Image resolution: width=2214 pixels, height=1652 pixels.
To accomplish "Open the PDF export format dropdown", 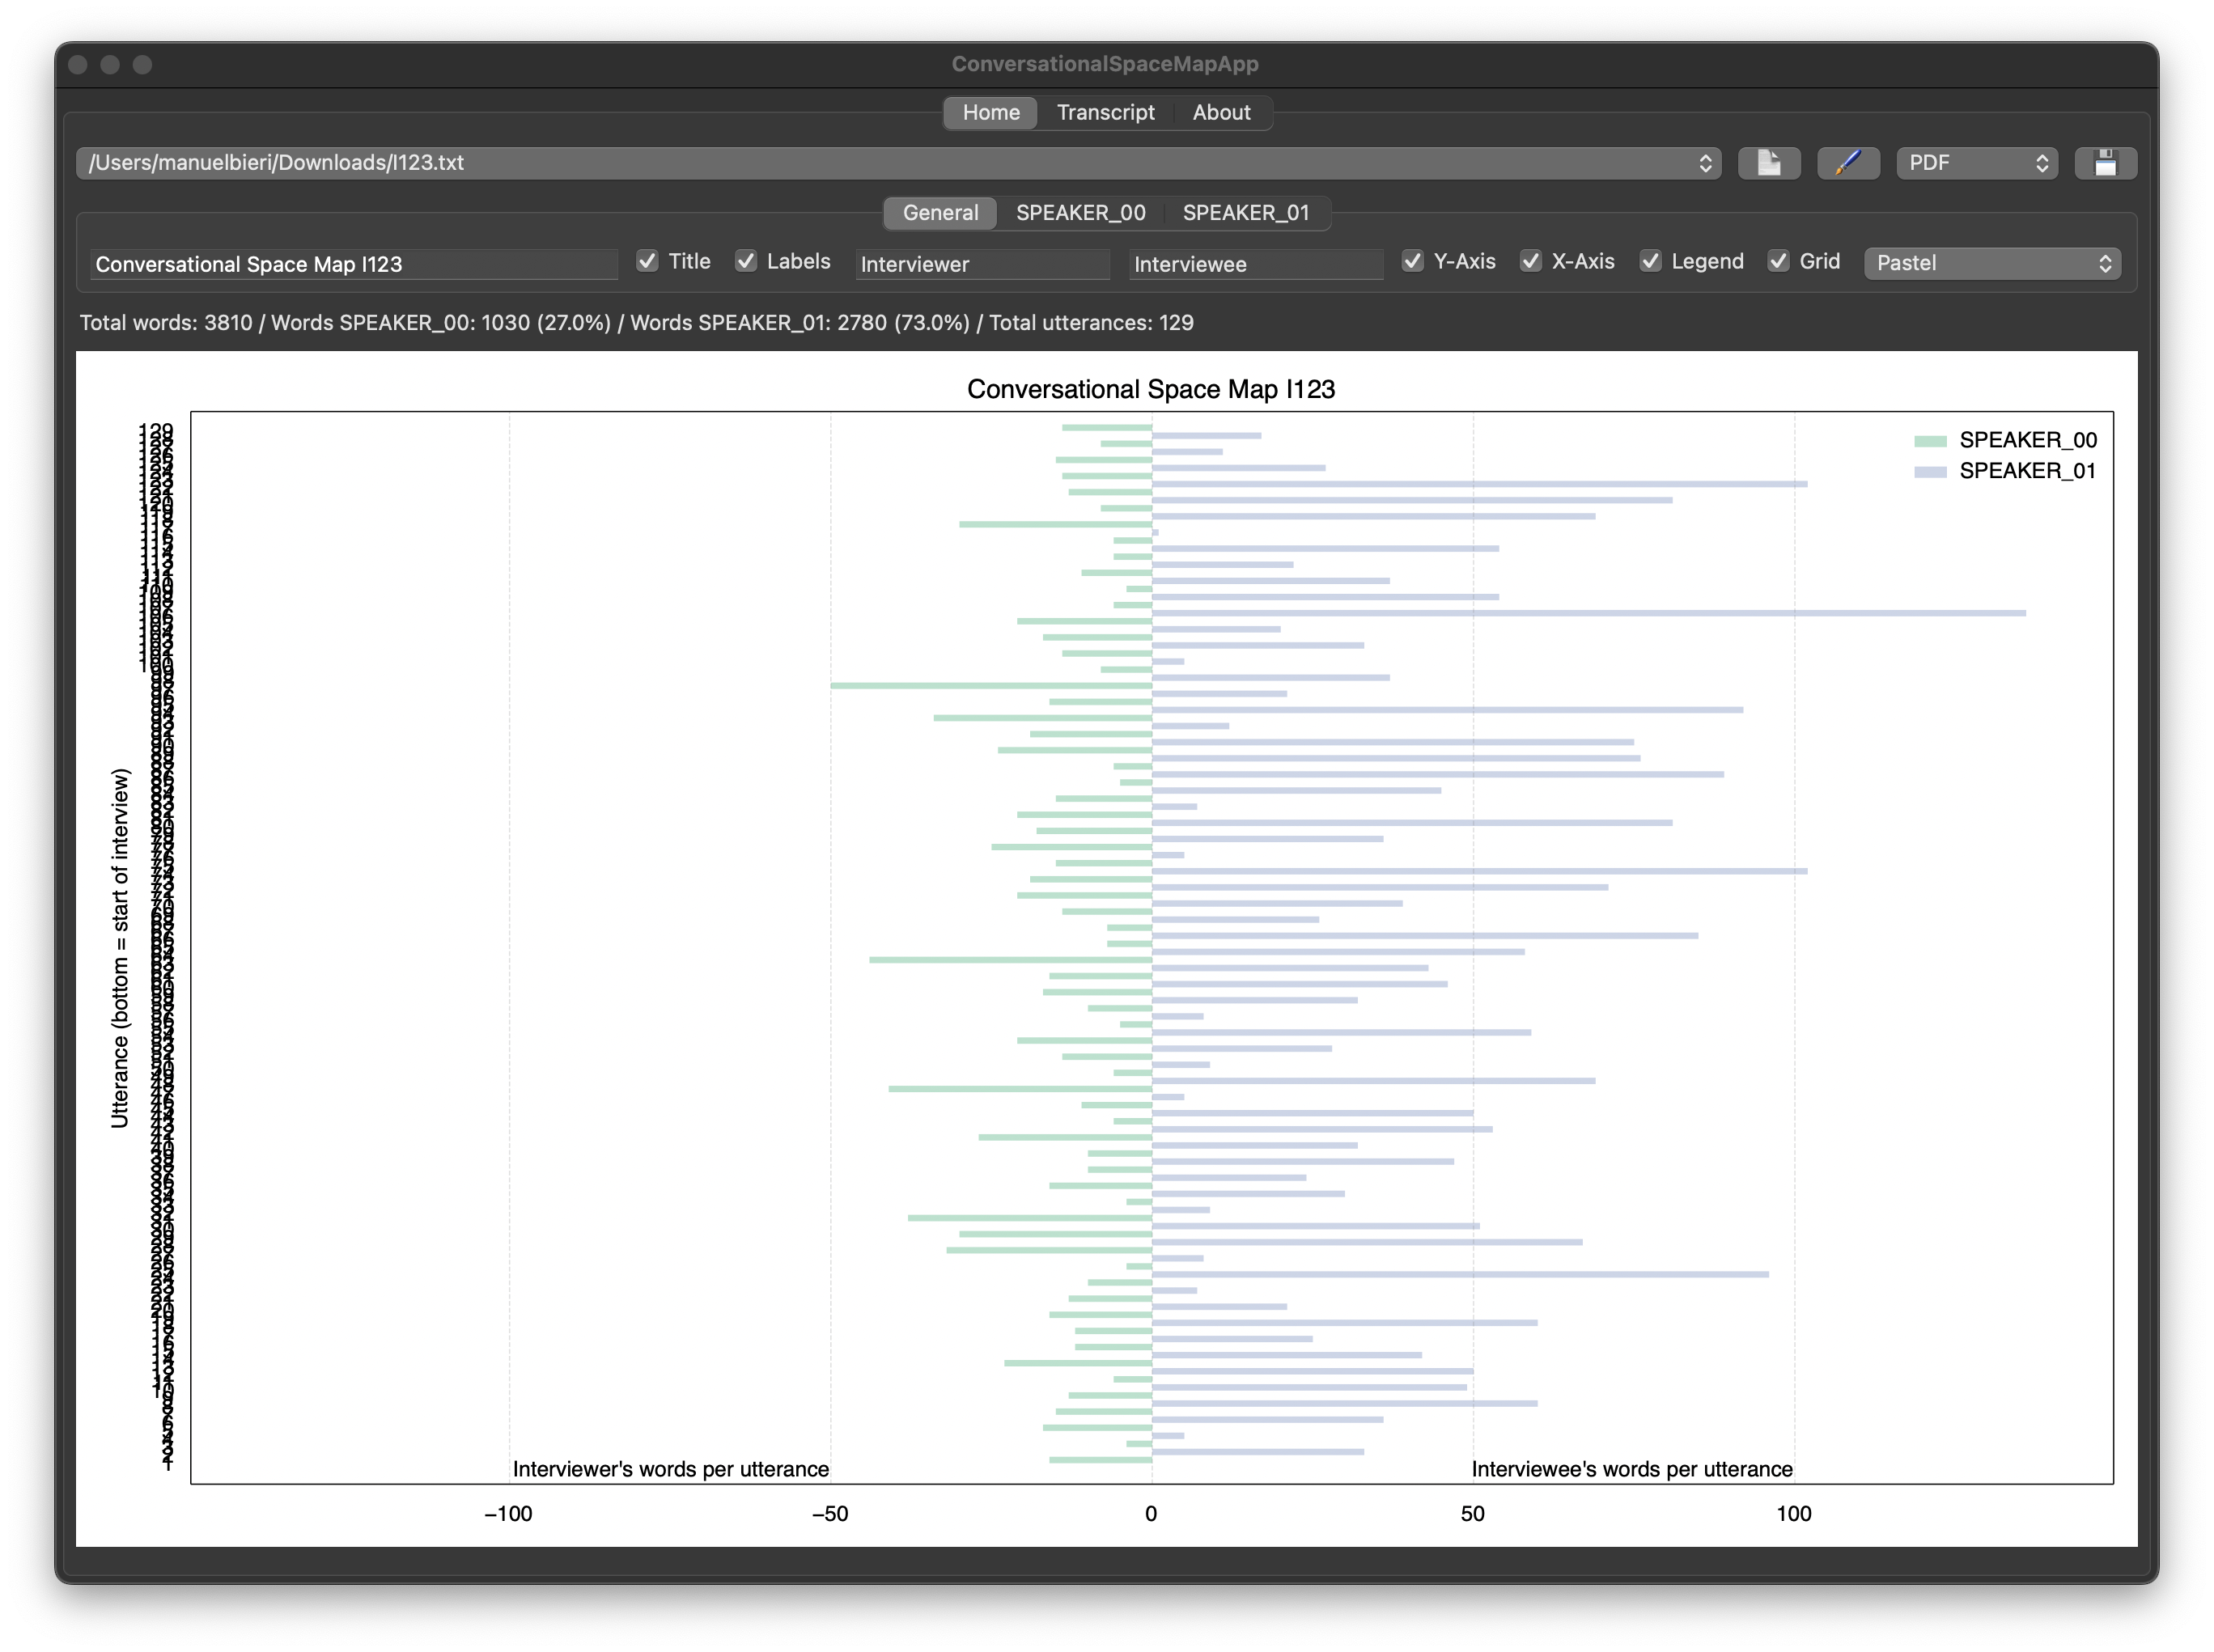I will [x=1976, y=163].
